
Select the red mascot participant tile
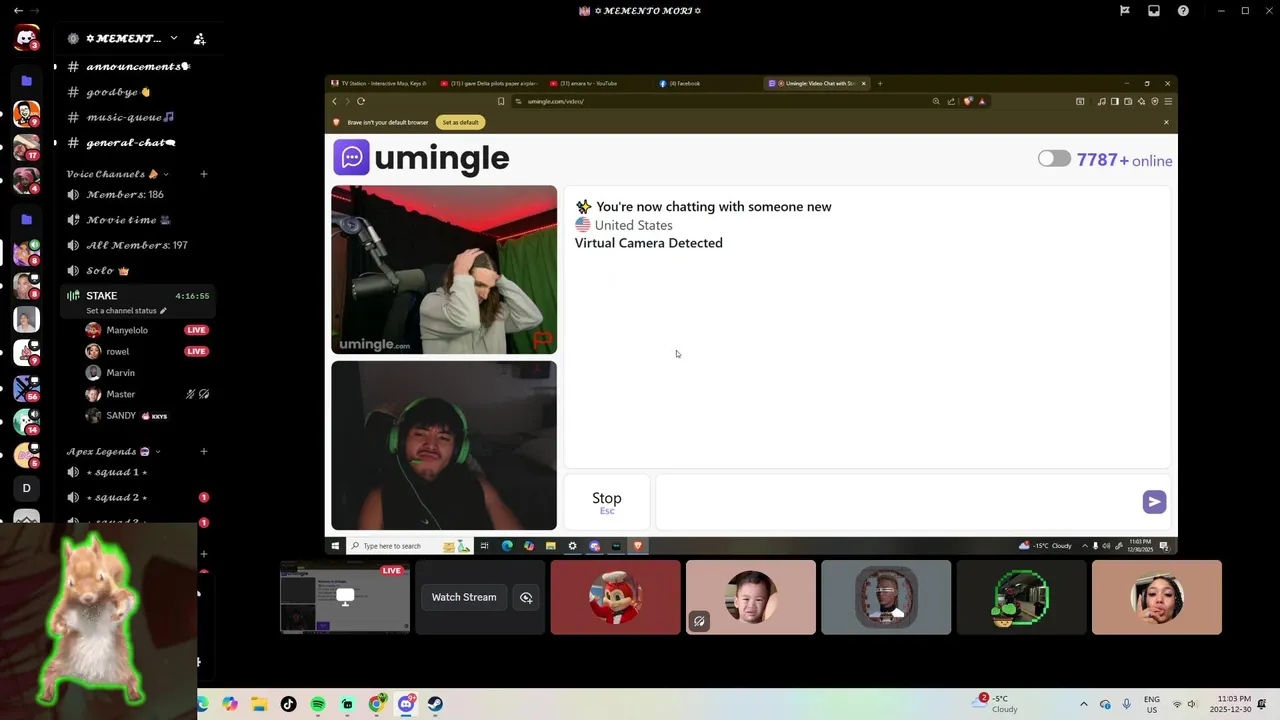point(615,597)
